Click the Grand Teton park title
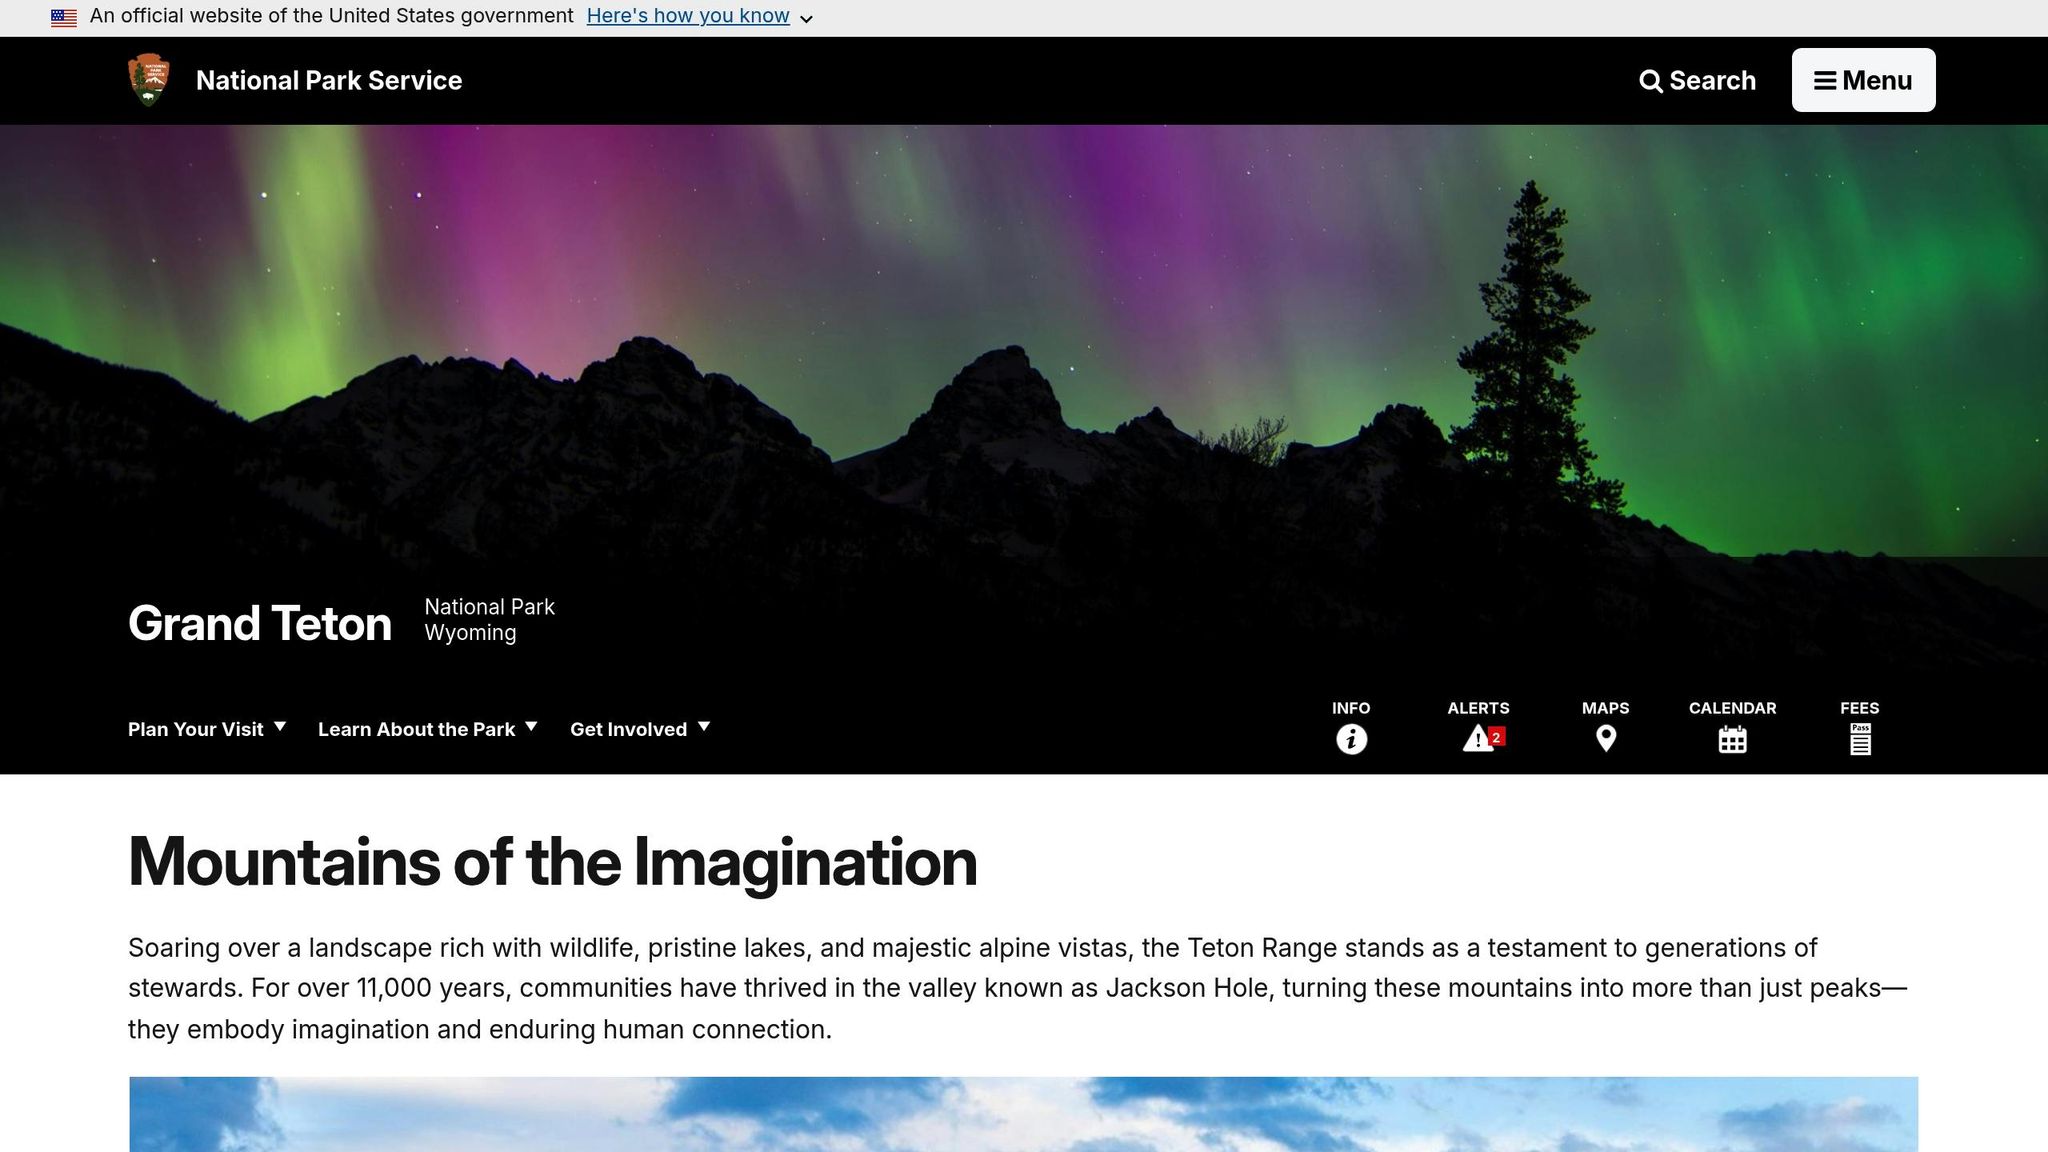Viewport: 2048px width, 1152px height. coord(260,623)
